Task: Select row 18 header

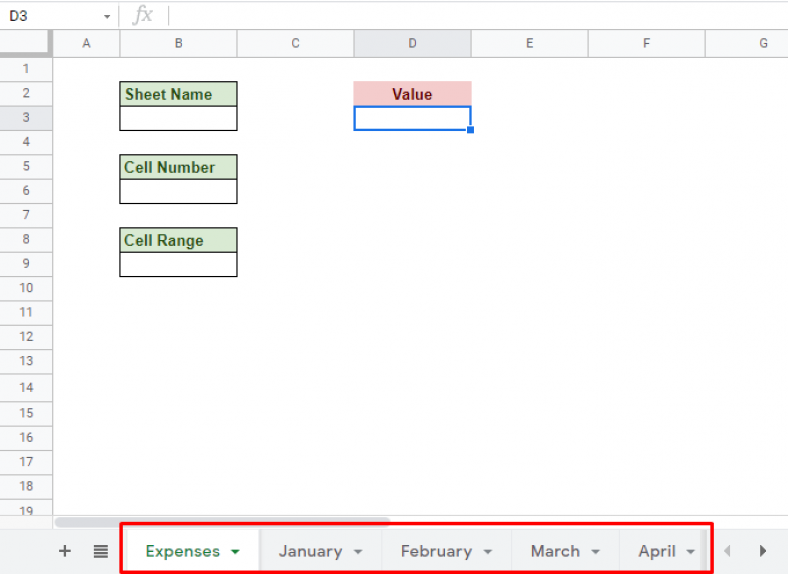Action: tap(26, 487)
